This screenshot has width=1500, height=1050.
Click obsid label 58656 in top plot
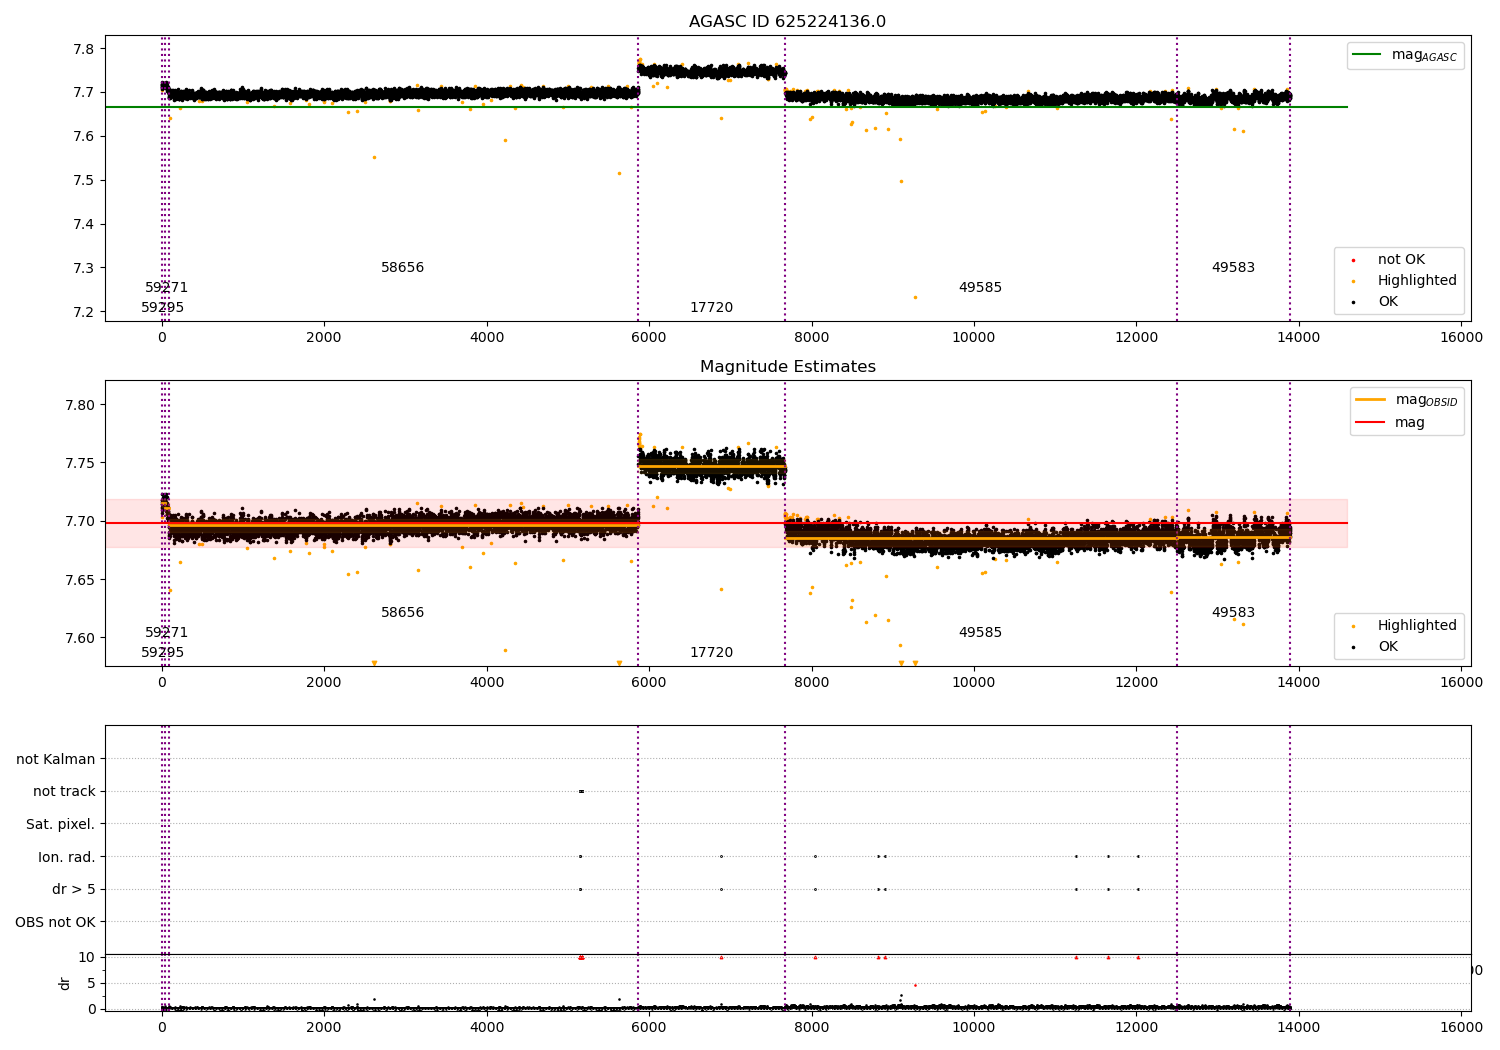(x=403, y=268)
